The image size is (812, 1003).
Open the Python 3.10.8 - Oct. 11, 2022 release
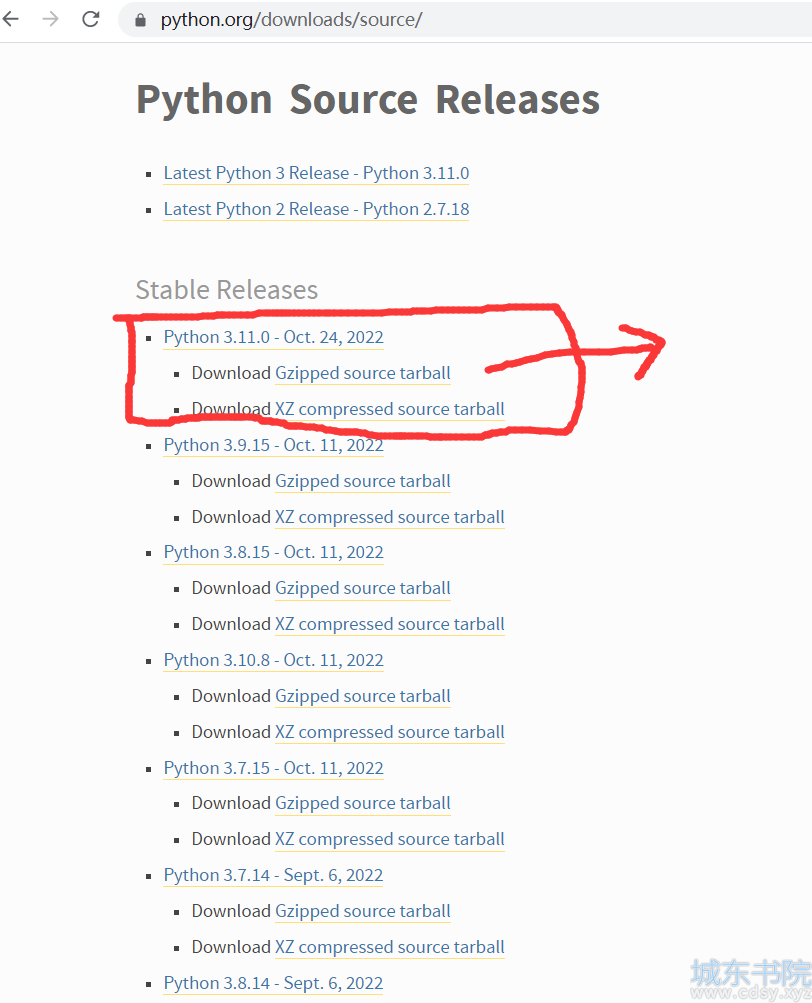click(x=273, y=660)
